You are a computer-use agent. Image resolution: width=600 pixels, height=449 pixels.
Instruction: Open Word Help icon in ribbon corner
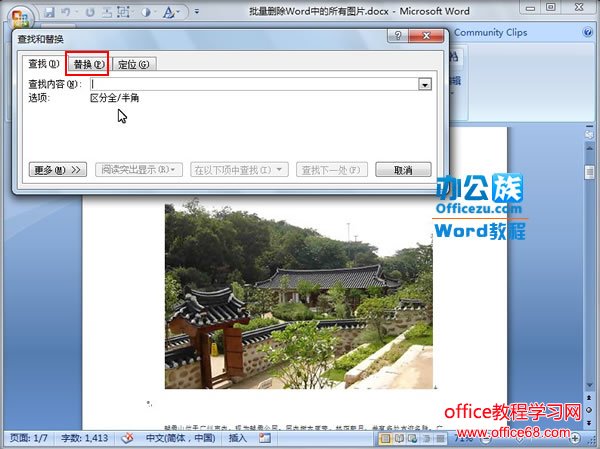[x=588, y=32]
